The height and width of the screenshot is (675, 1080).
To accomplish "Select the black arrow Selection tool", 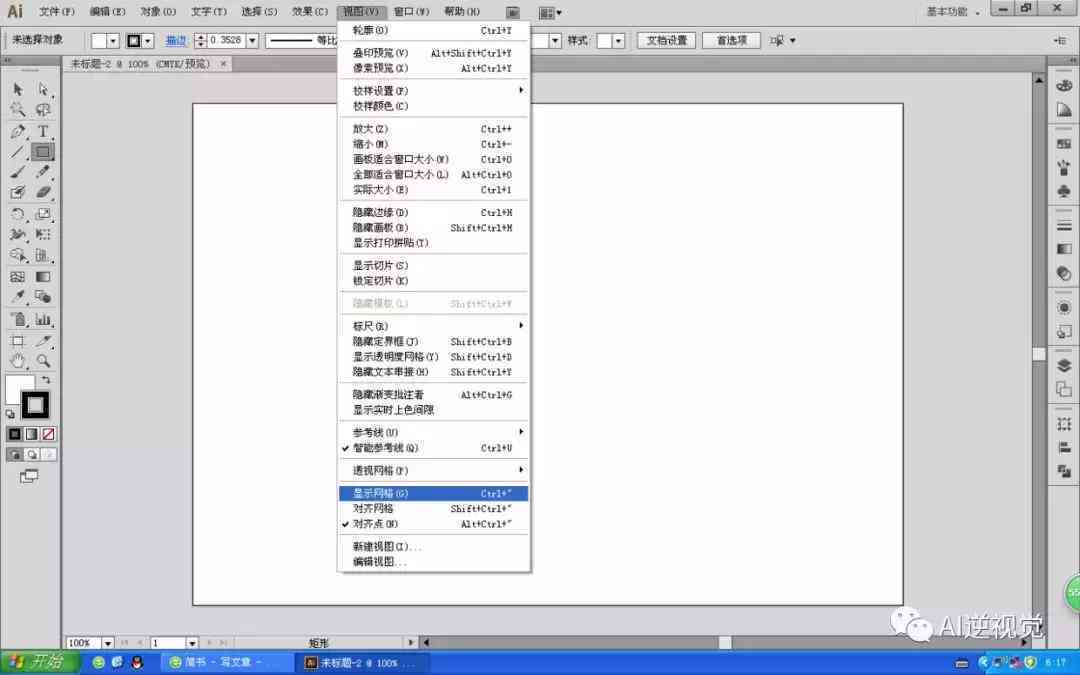I will [x=18, y=90].
